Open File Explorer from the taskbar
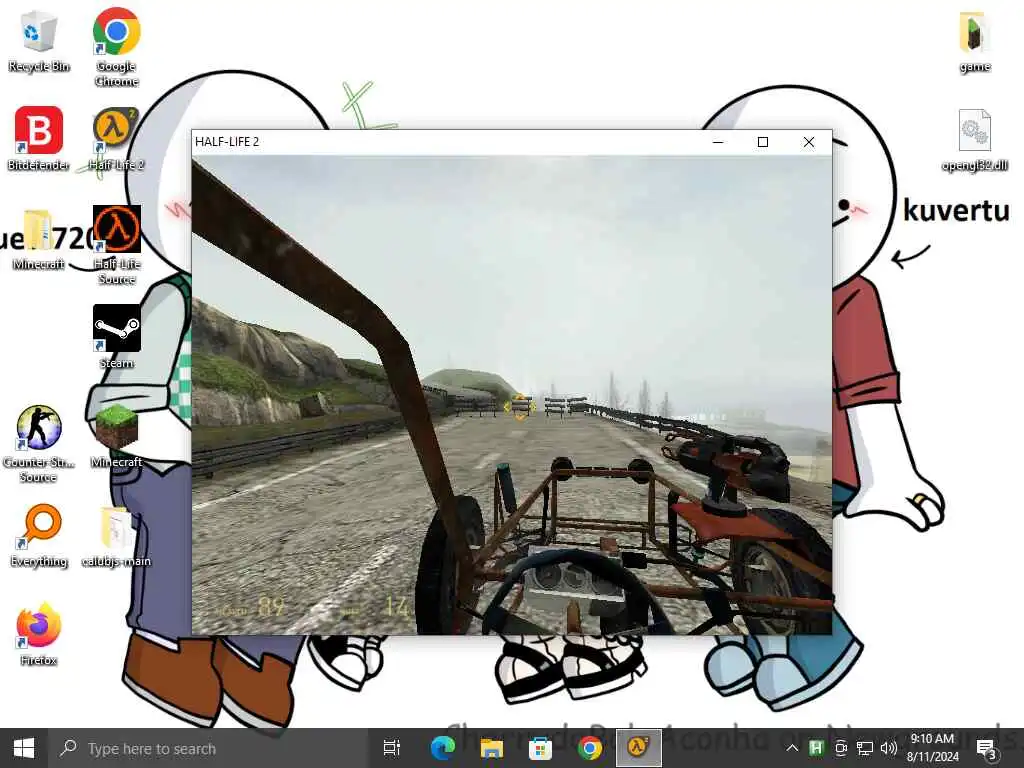 pos(491,748)
